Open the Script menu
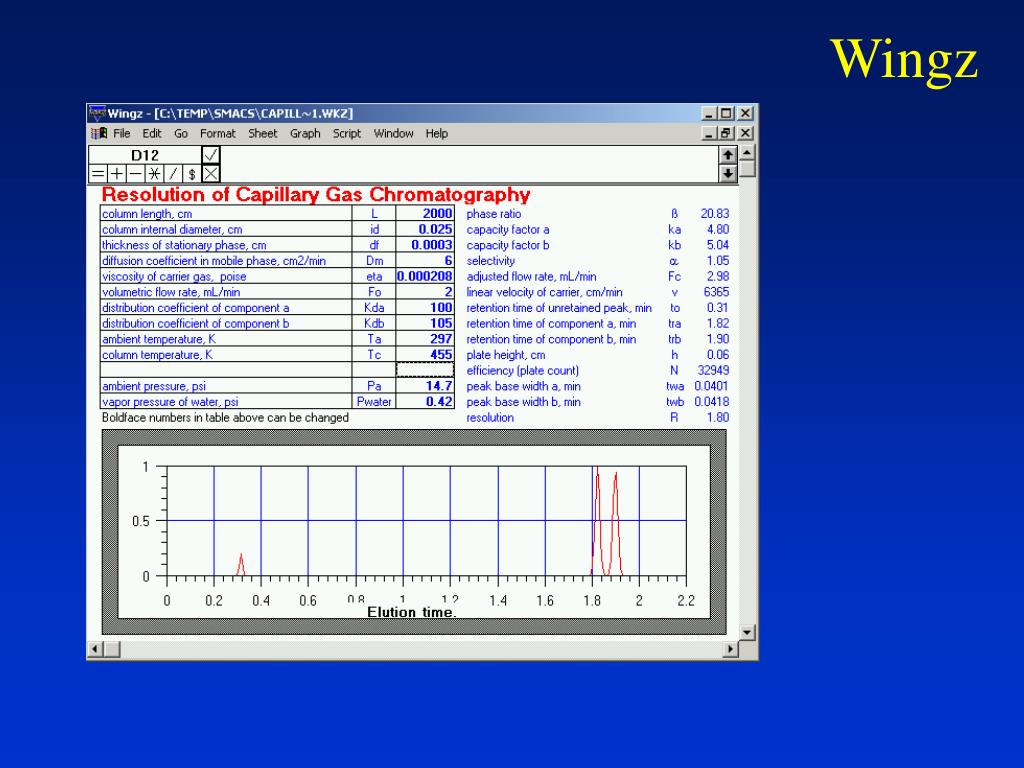 click(347, 133)
